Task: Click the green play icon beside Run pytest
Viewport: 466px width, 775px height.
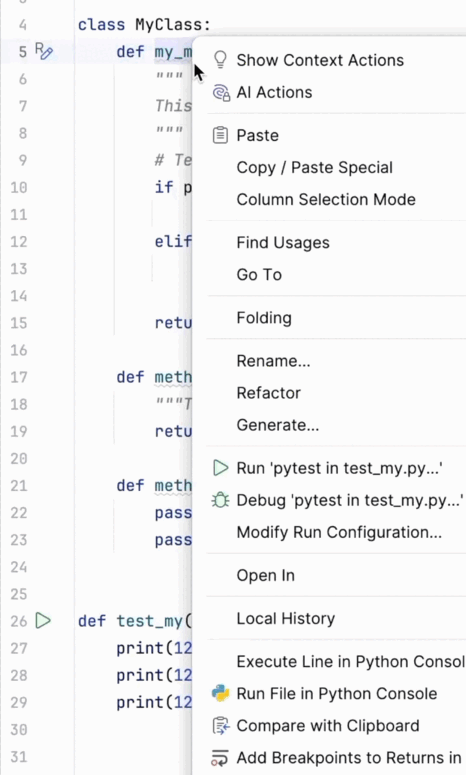Action: click(220, 468)
